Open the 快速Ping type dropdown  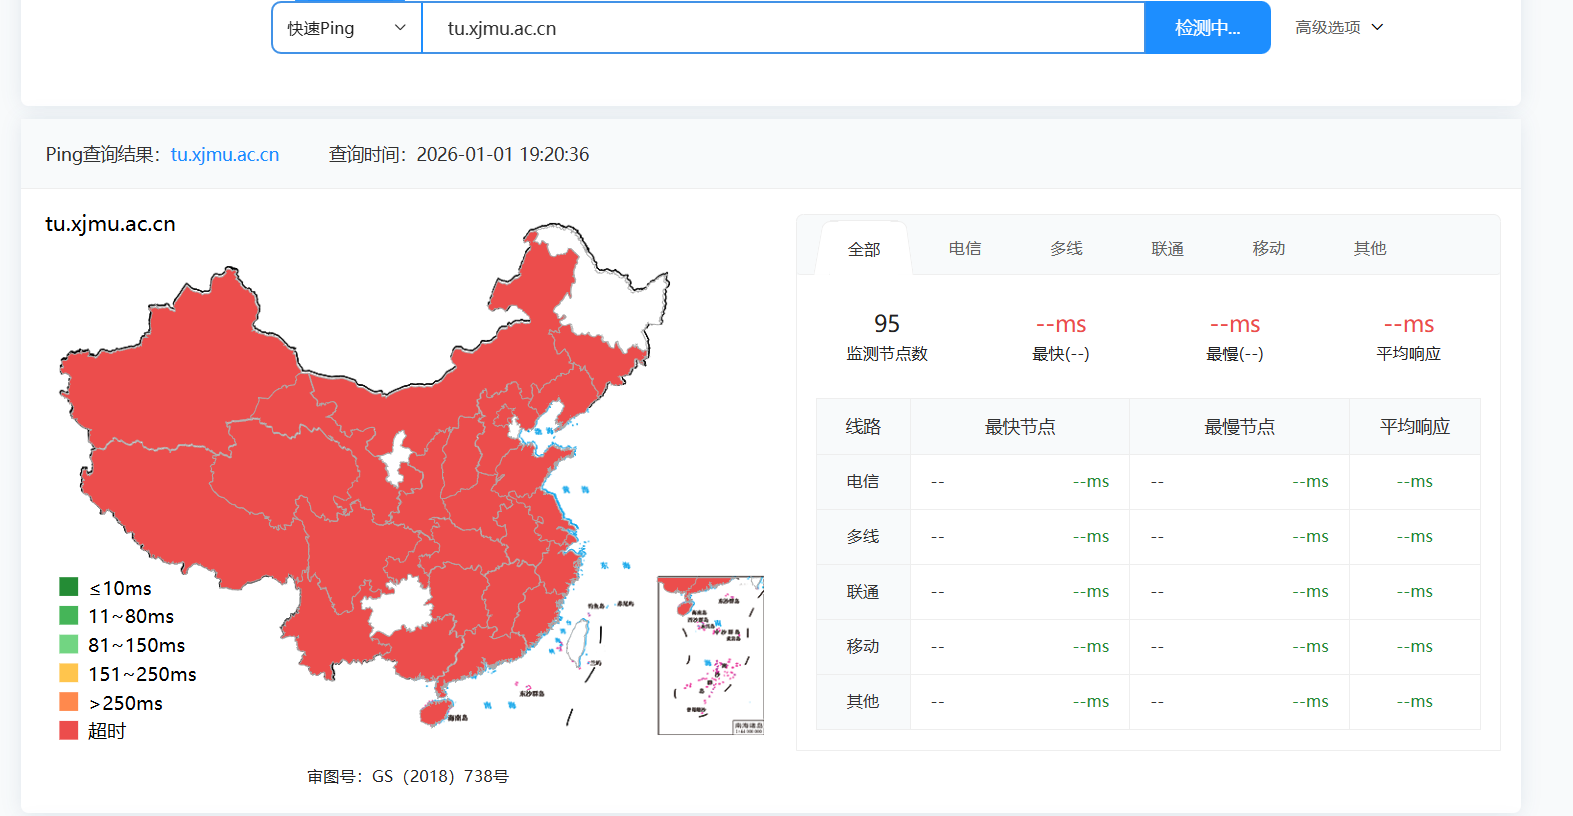[346, 28]
